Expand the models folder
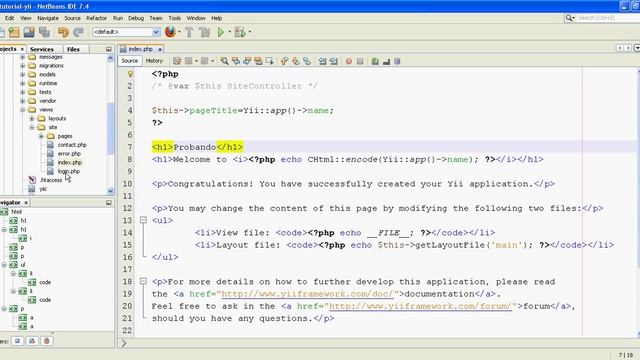640x360 pixels. 22,75
